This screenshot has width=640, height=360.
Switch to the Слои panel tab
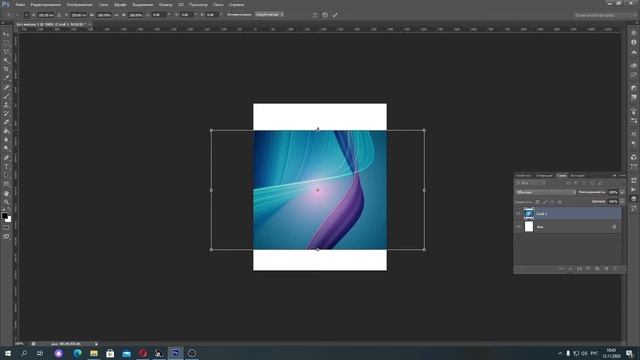click(562, 176)
